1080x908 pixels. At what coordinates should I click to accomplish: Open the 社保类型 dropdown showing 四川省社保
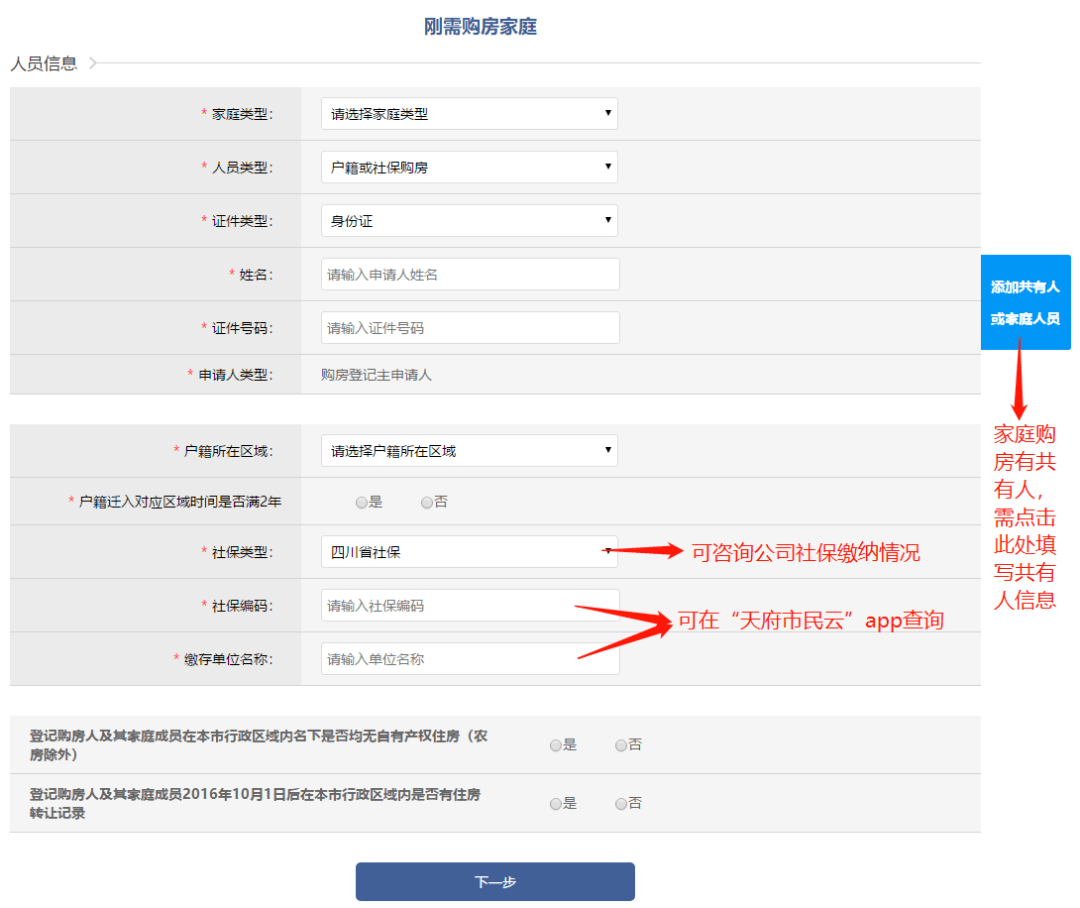469,552
